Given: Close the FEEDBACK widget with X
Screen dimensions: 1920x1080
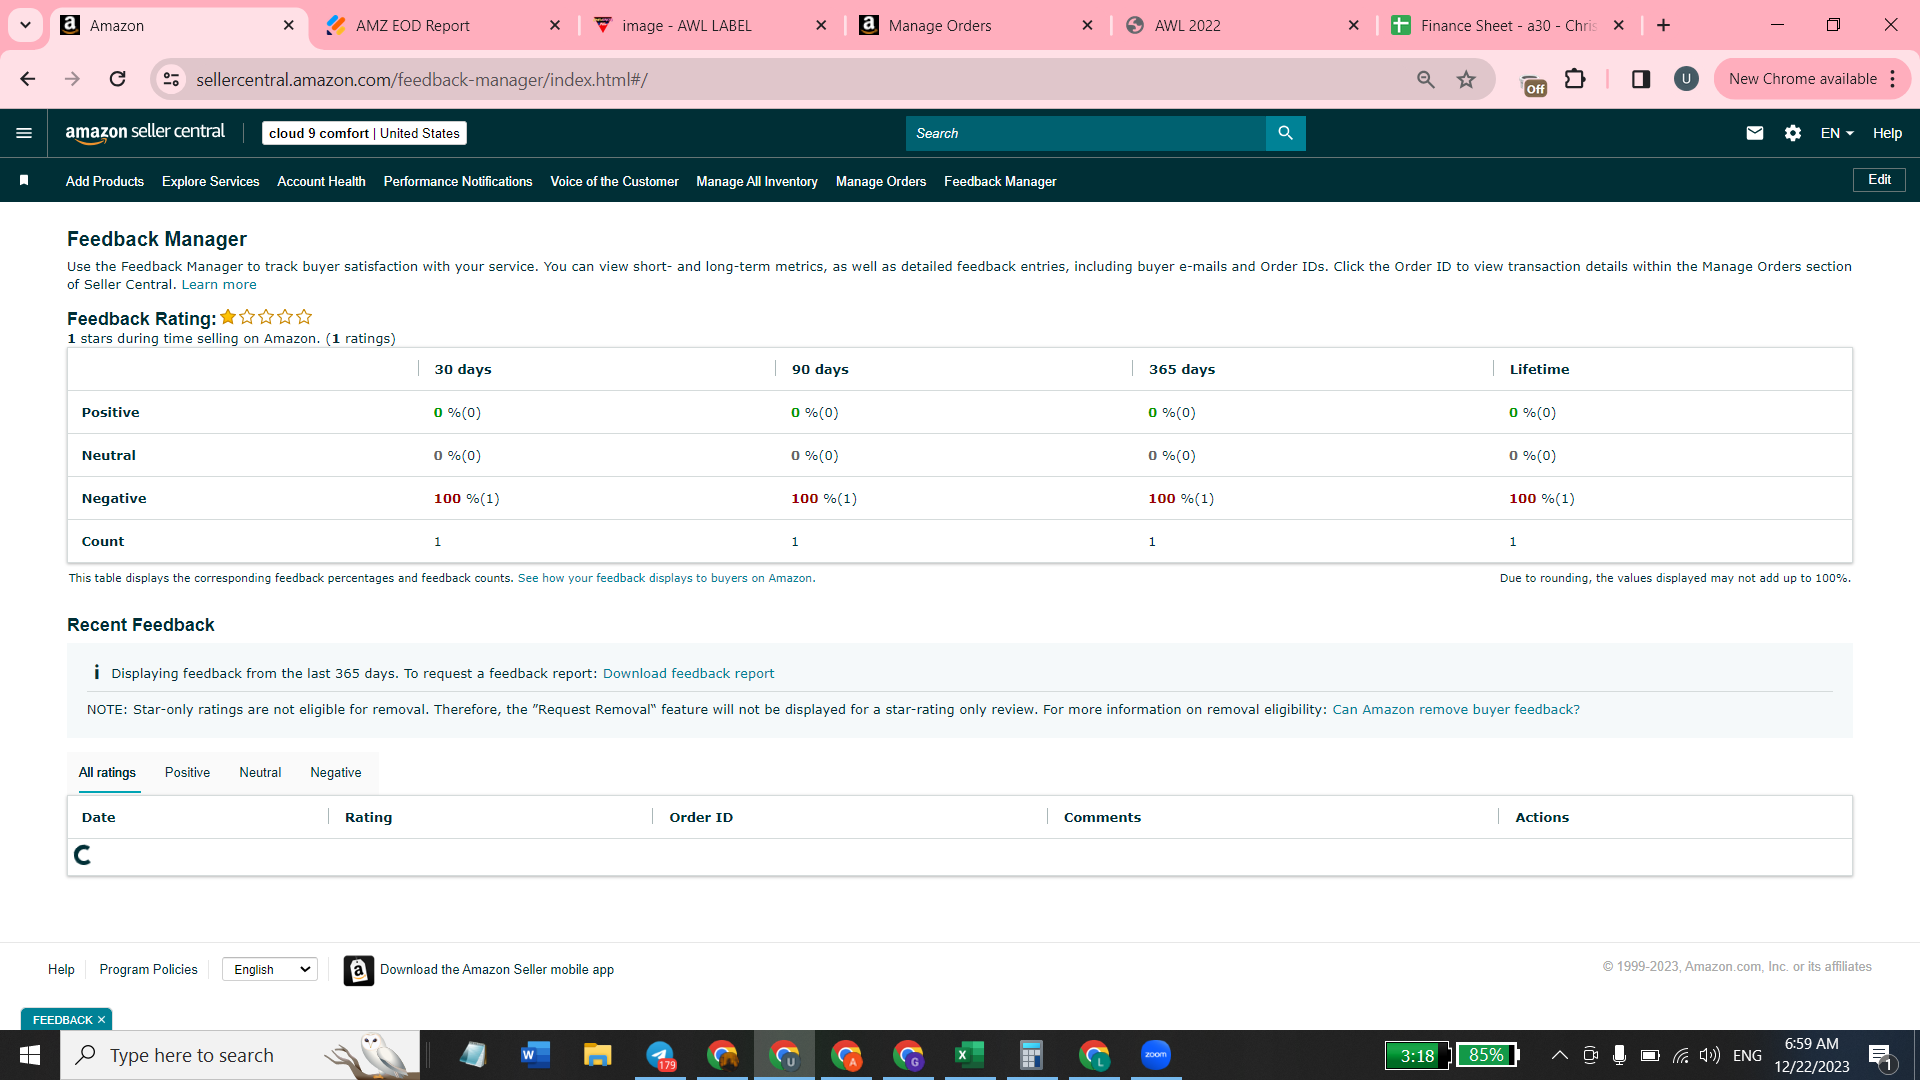Looking at the screenshot, I should 101,1020.
